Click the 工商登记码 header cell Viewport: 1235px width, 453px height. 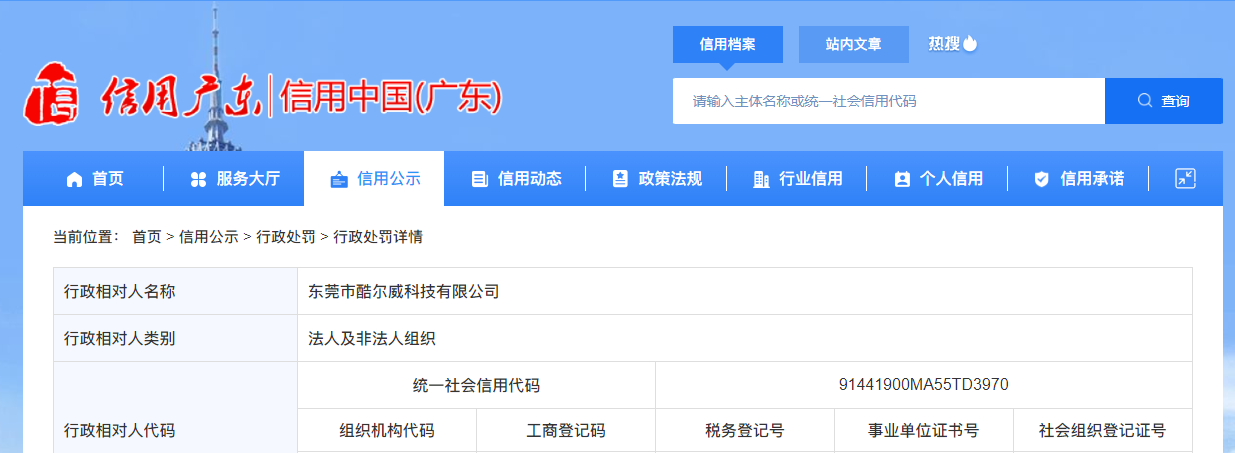click(x=566, y=431)
